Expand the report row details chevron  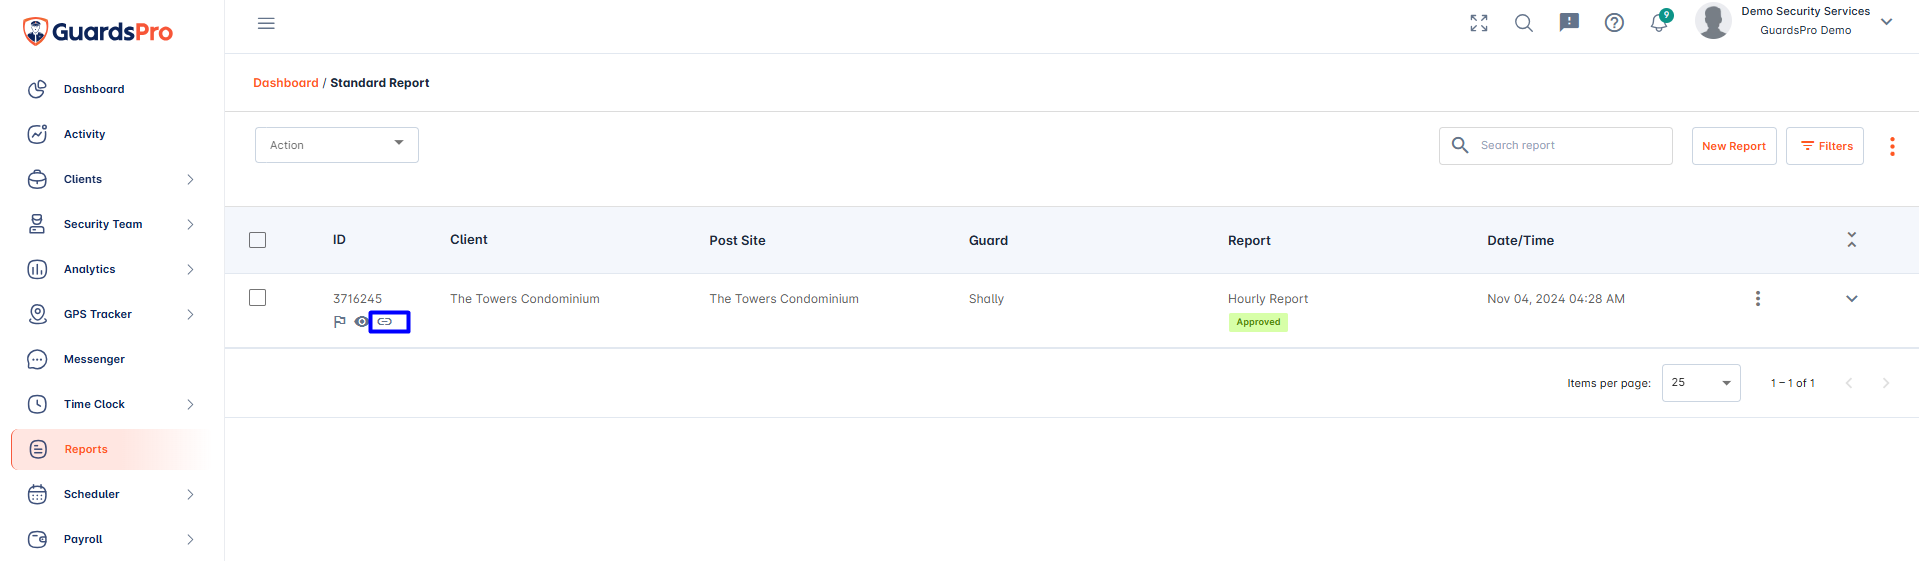pyautogui.click(x=1852, y=299)
